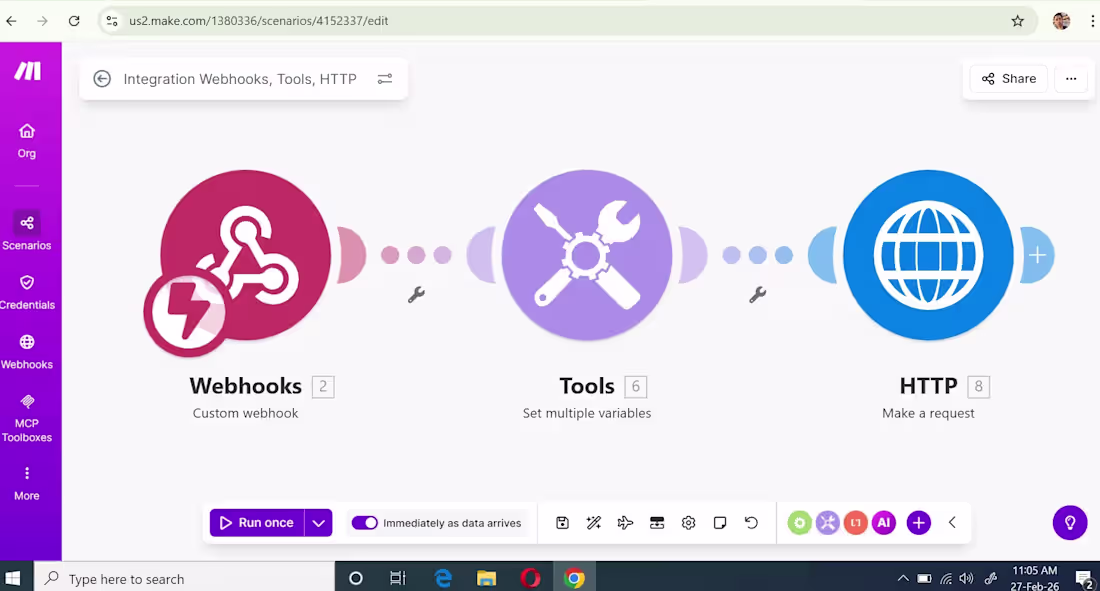Viewport: 1100px width, 591px height.
Task: Click the purple Tools favorite icon
Action: tap(827, 522)
